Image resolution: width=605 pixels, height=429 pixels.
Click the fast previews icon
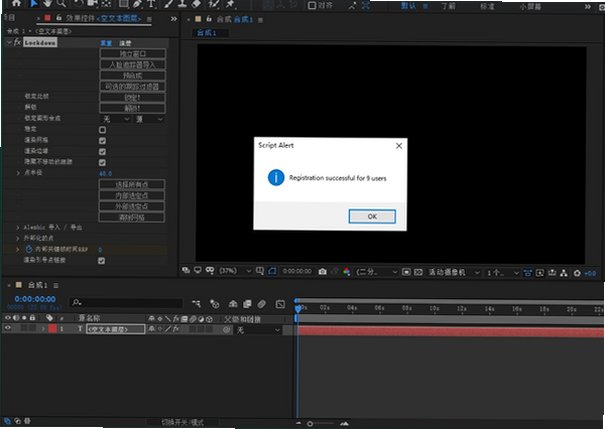coord(540,273)
